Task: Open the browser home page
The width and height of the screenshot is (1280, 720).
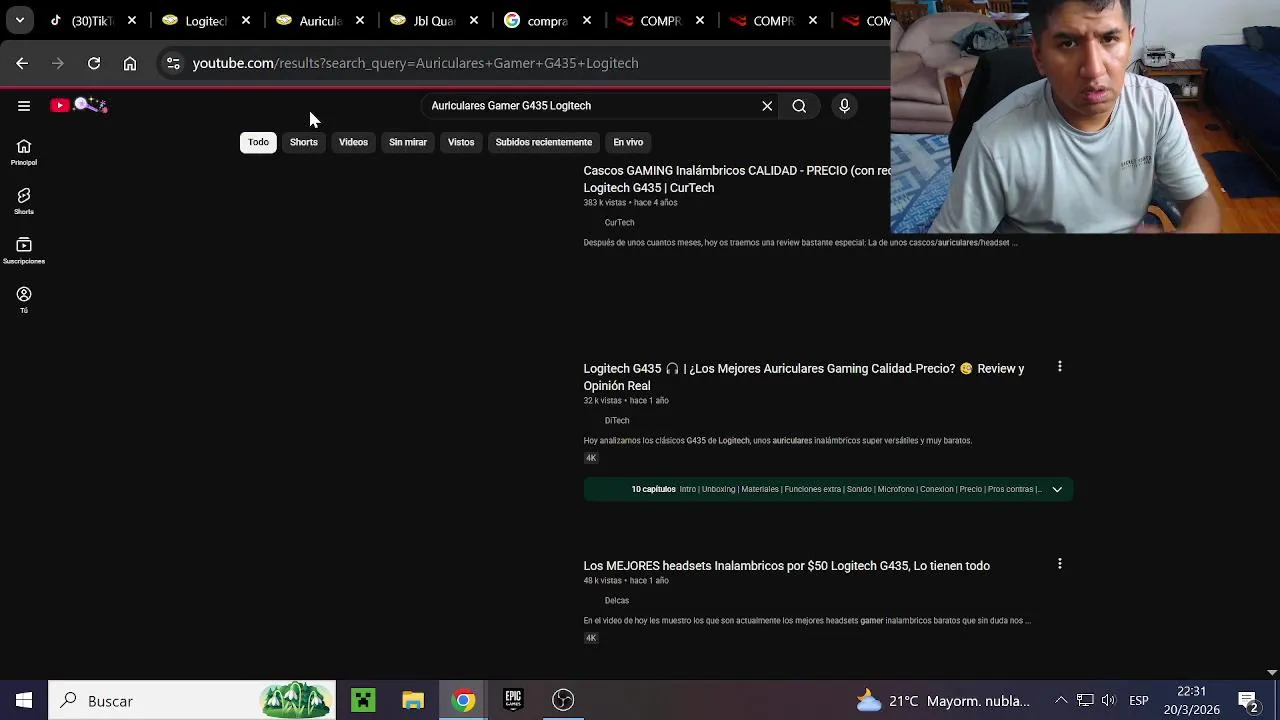Action: point(130,63)
